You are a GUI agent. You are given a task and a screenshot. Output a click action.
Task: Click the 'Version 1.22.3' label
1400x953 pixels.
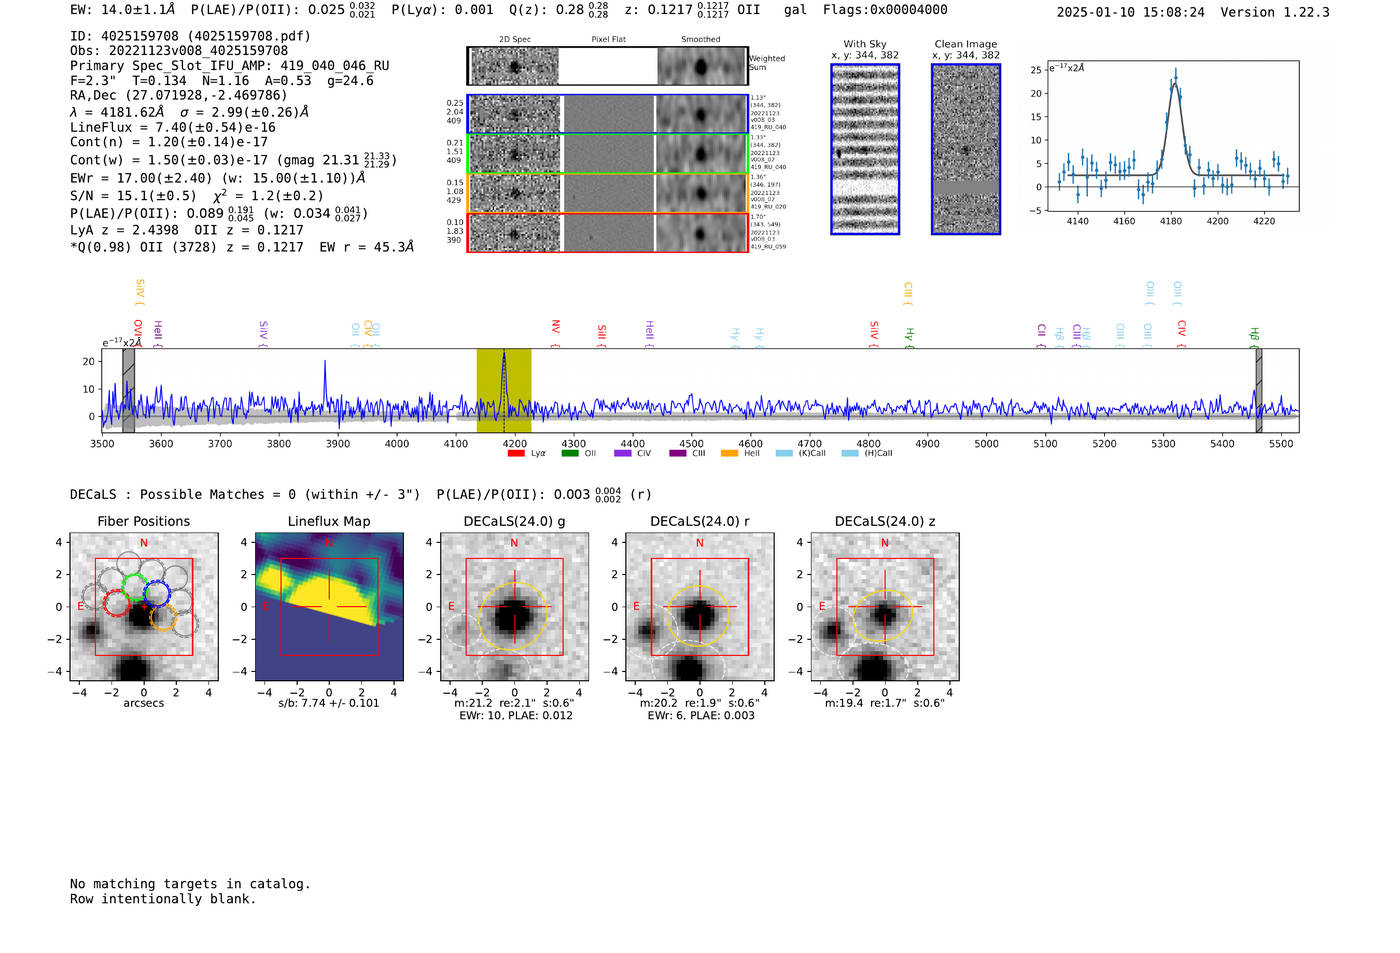click(x=1275, y=12)
